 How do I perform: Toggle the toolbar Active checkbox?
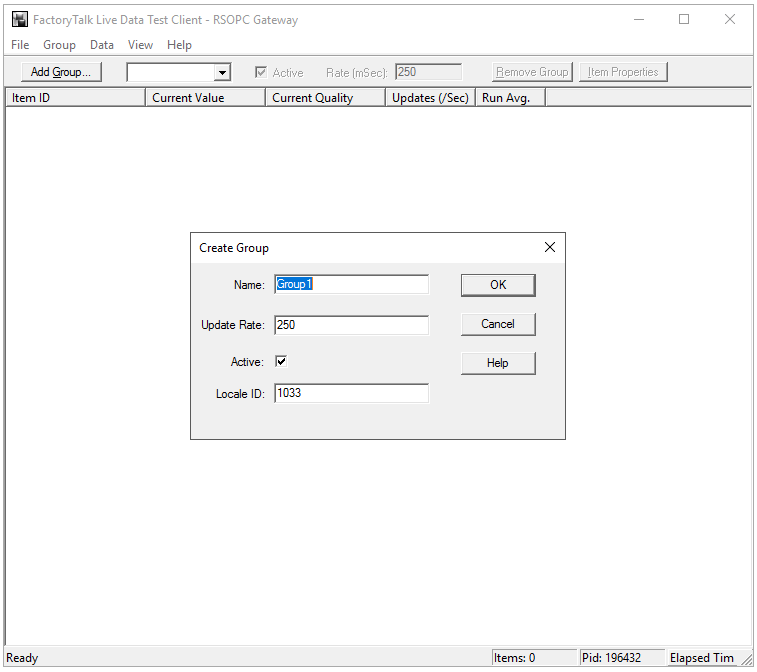[261, 72]
